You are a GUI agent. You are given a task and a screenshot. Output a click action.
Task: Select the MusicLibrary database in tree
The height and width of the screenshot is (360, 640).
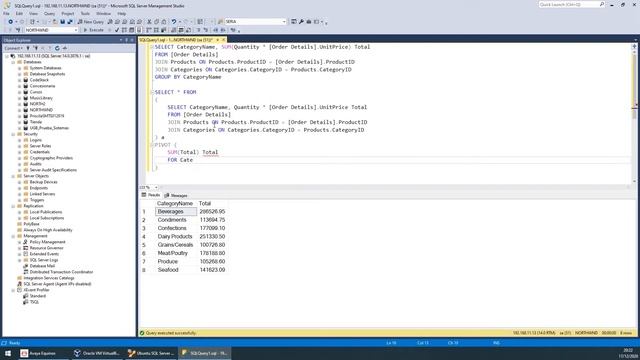coord(41,98)
